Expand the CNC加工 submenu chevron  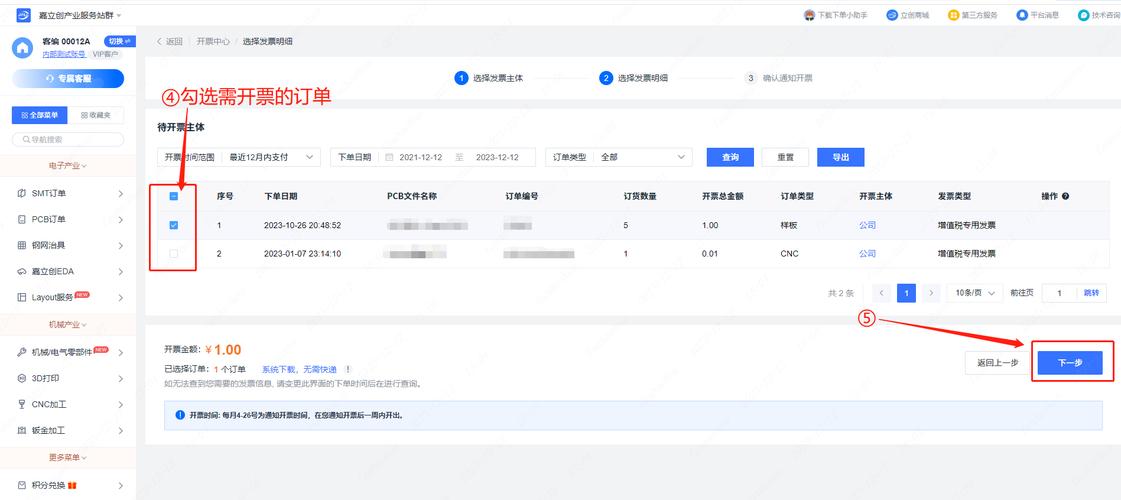pyautogui.click(x=121, y=404)
